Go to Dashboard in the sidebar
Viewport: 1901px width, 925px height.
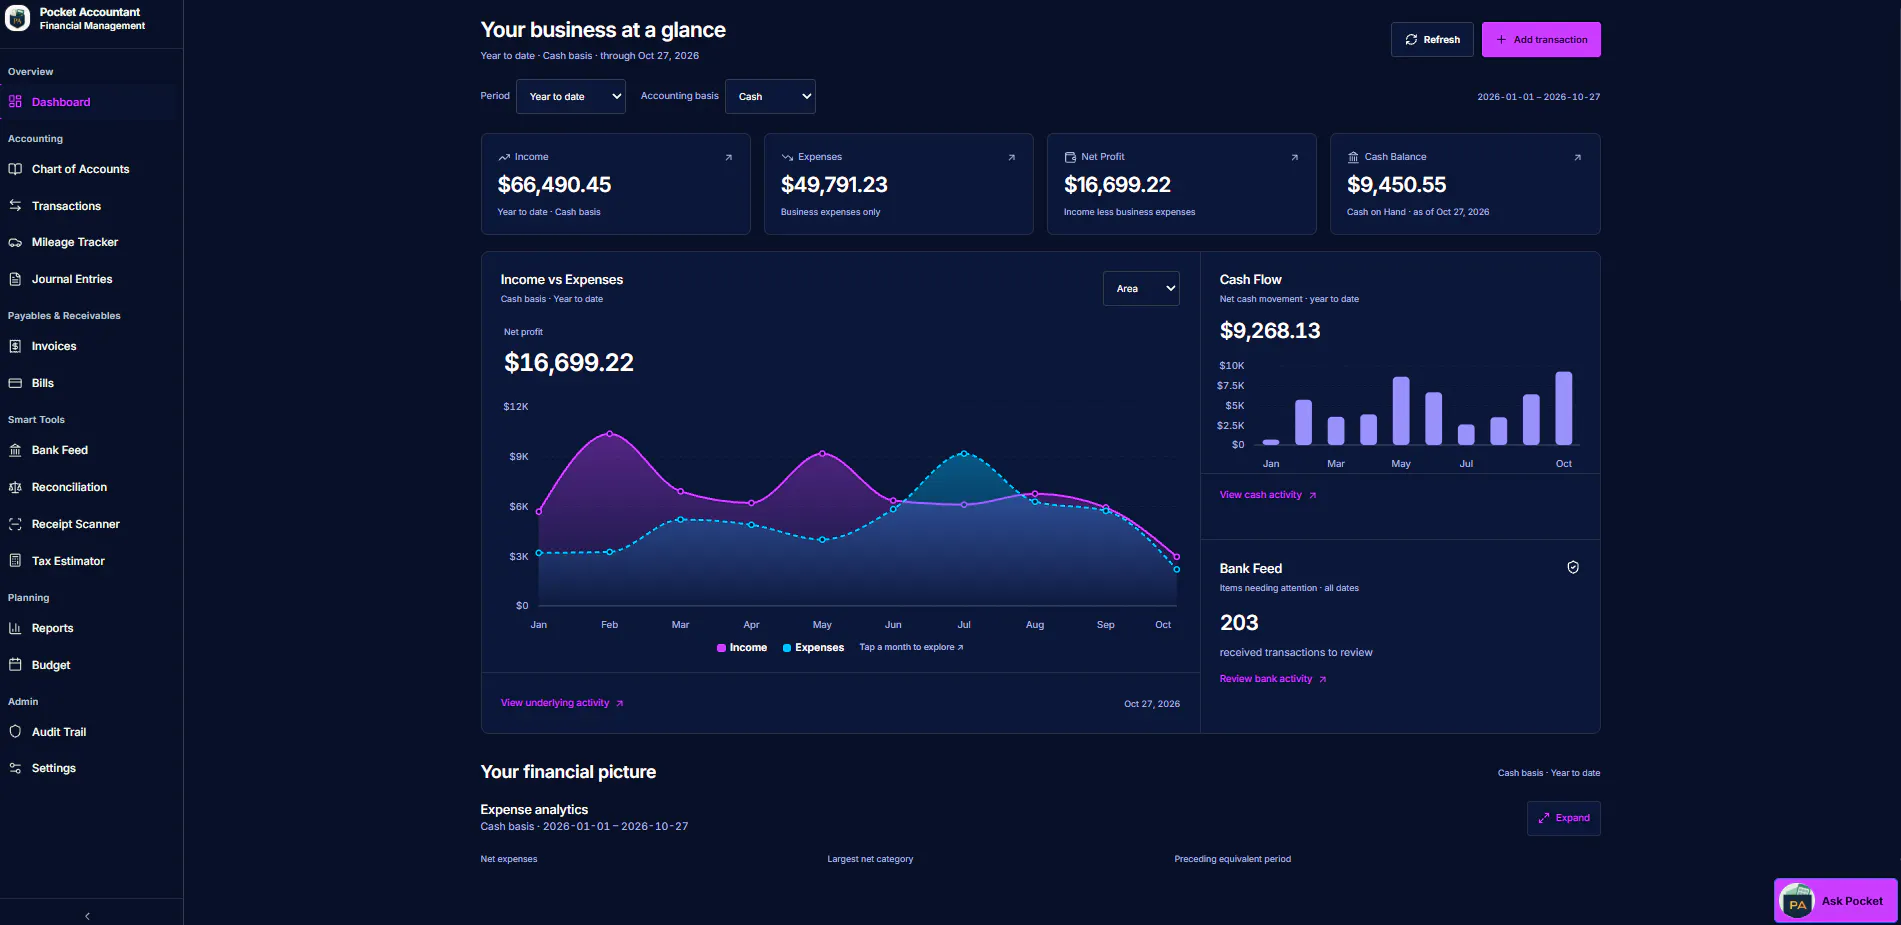[88, 102]
